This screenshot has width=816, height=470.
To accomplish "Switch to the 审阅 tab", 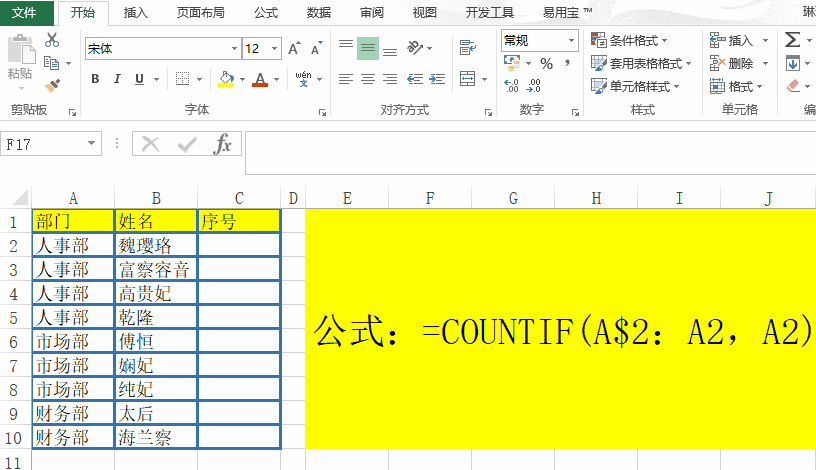I will (372, 12).
